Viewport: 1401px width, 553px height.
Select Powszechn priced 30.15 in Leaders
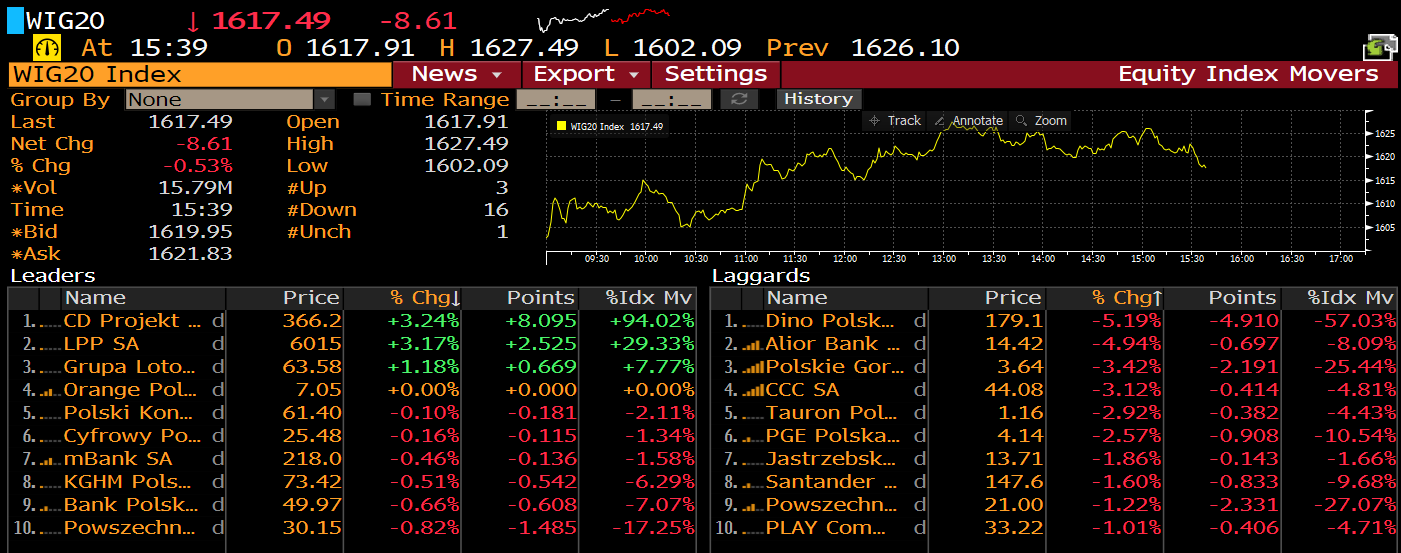(x=352, y=528)
